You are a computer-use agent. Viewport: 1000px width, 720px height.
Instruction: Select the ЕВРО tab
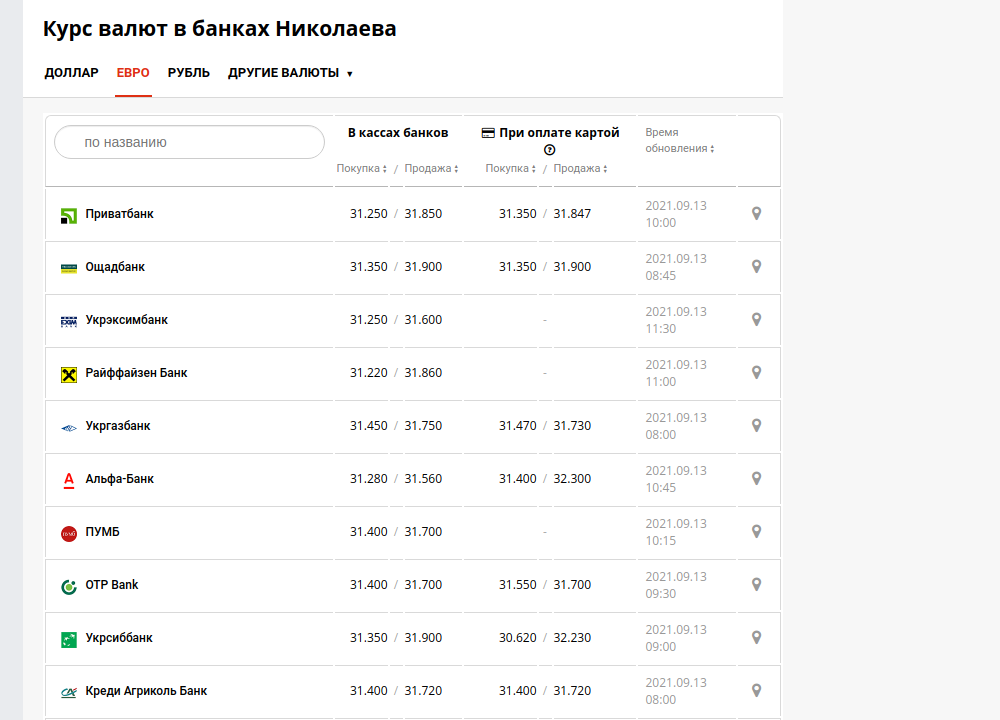click(x=133, y=73)
